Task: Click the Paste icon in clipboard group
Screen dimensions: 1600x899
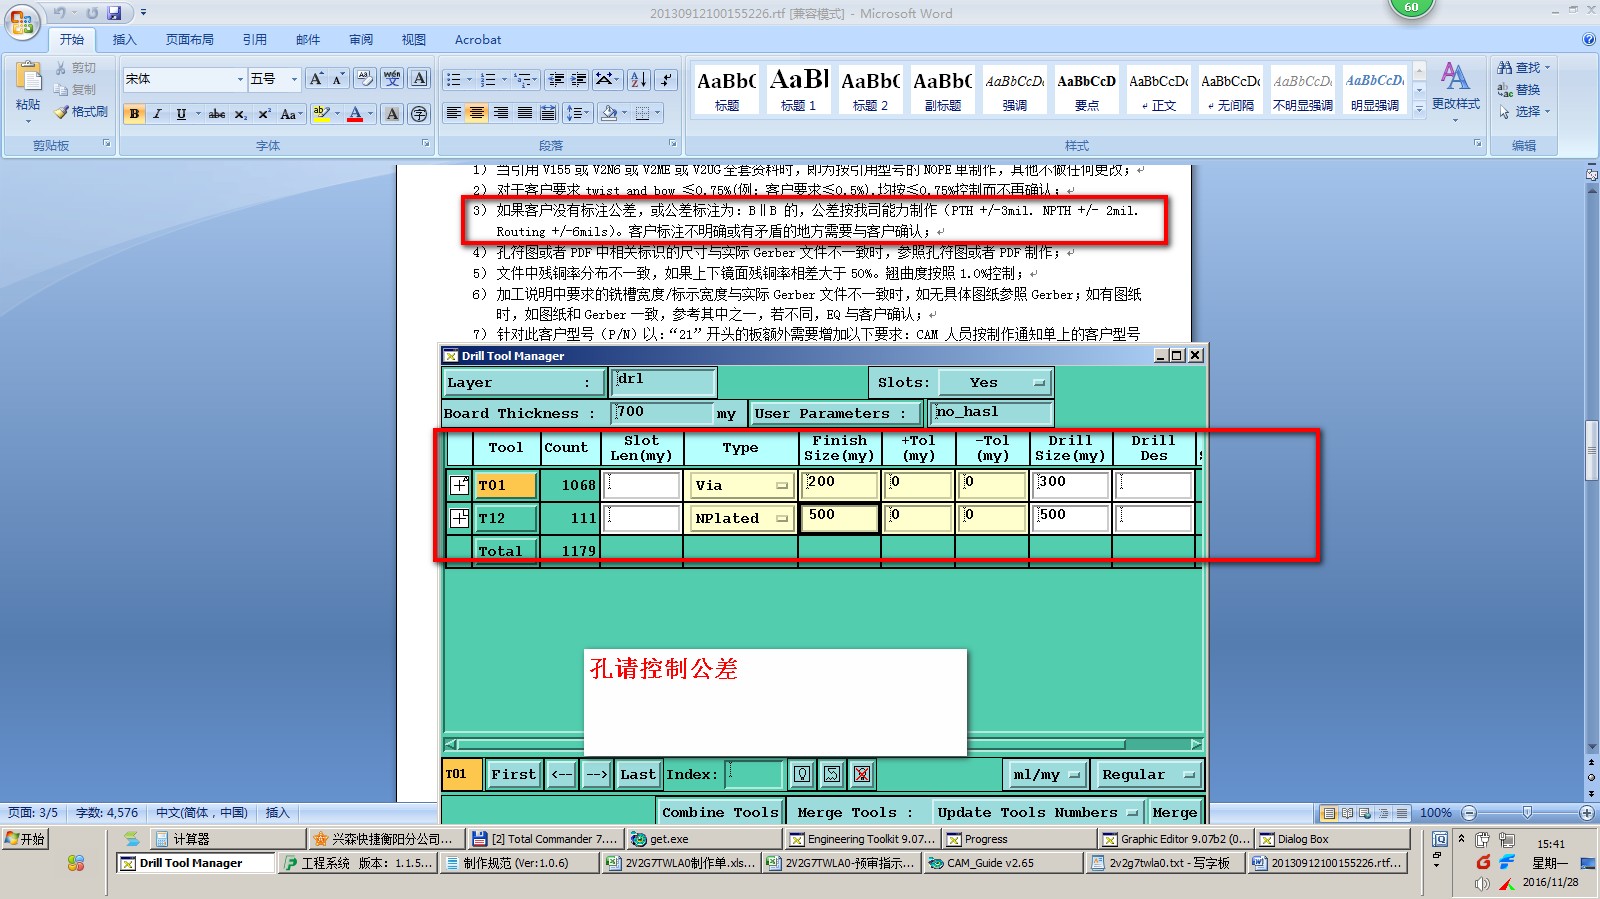Action: 28,76
